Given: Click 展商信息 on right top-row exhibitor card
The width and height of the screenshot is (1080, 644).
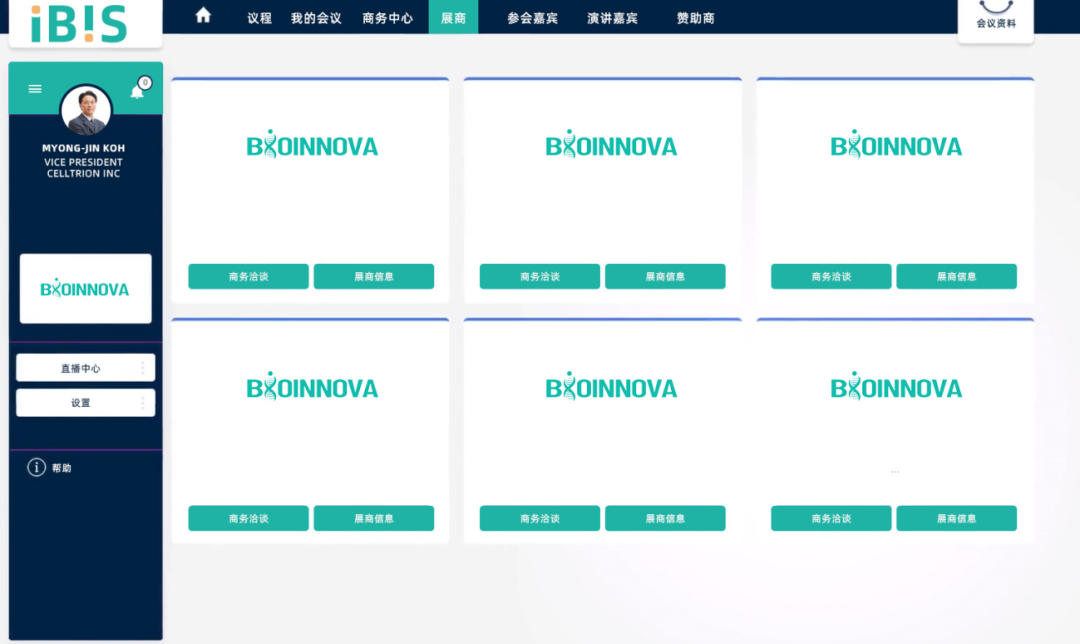Looking at the screenshot, I should [x=957, y=276].
